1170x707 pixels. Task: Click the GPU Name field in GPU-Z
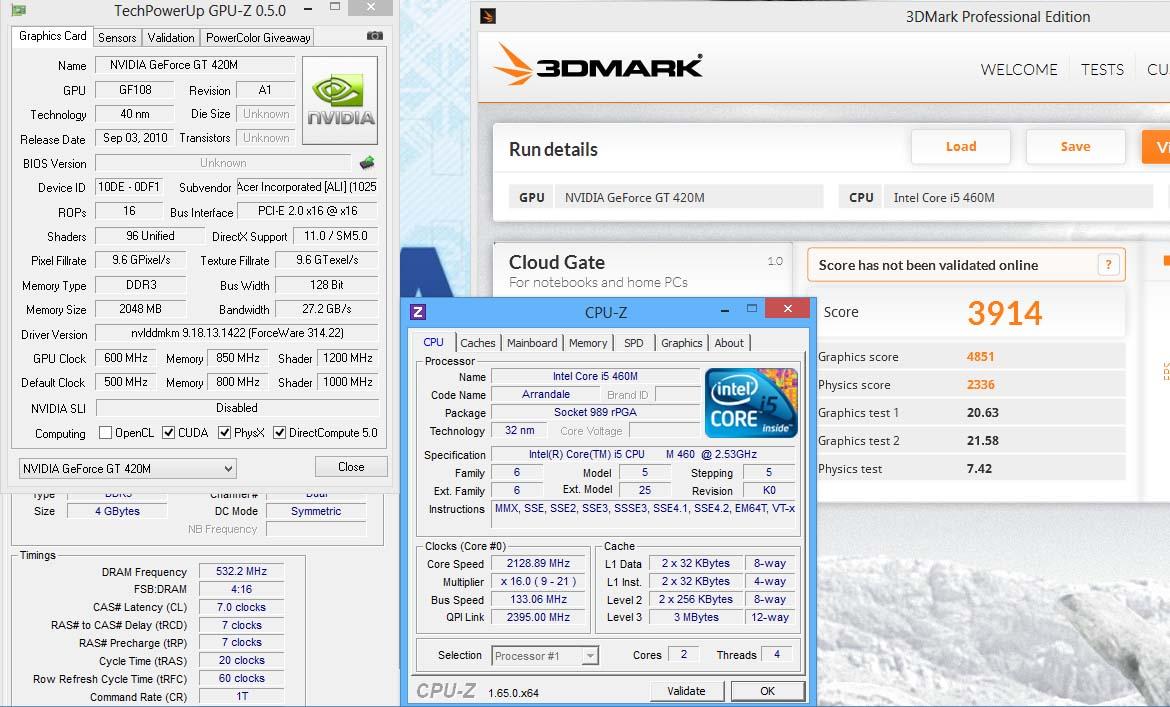click(x=195, y=65)
